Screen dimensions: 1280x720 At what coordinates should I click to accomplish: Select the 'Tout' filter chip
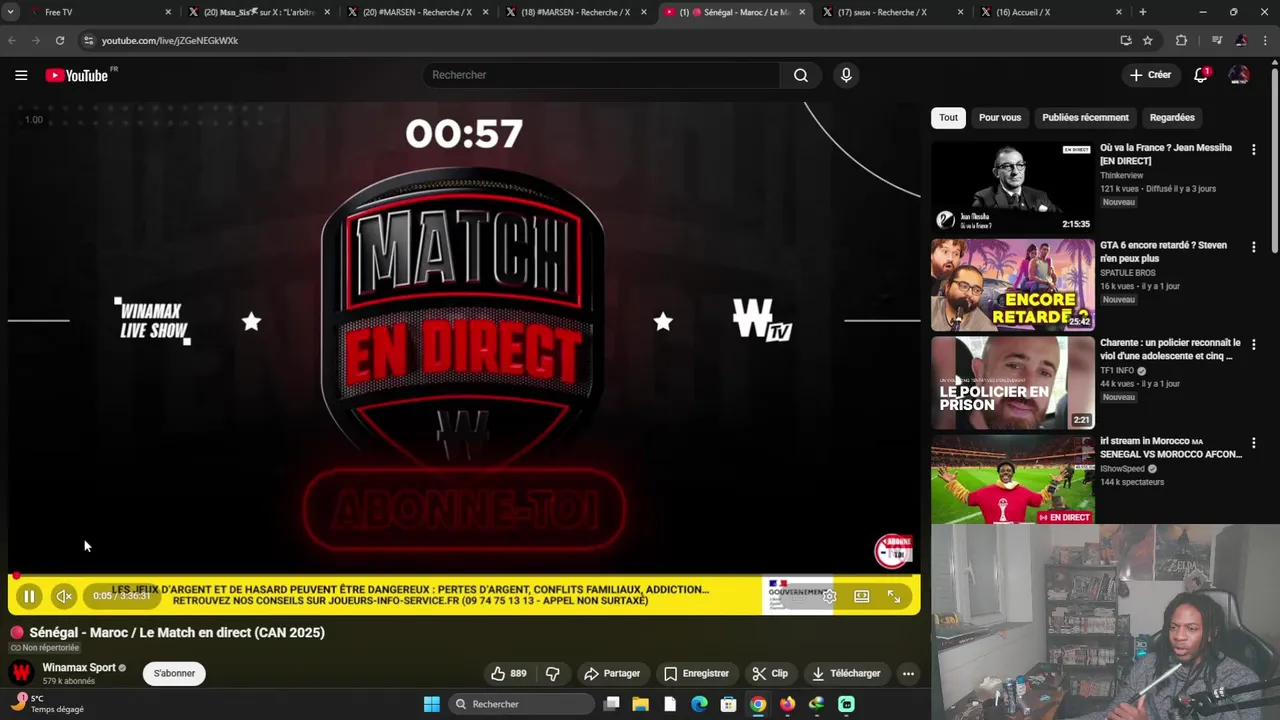tap(948, 117)
